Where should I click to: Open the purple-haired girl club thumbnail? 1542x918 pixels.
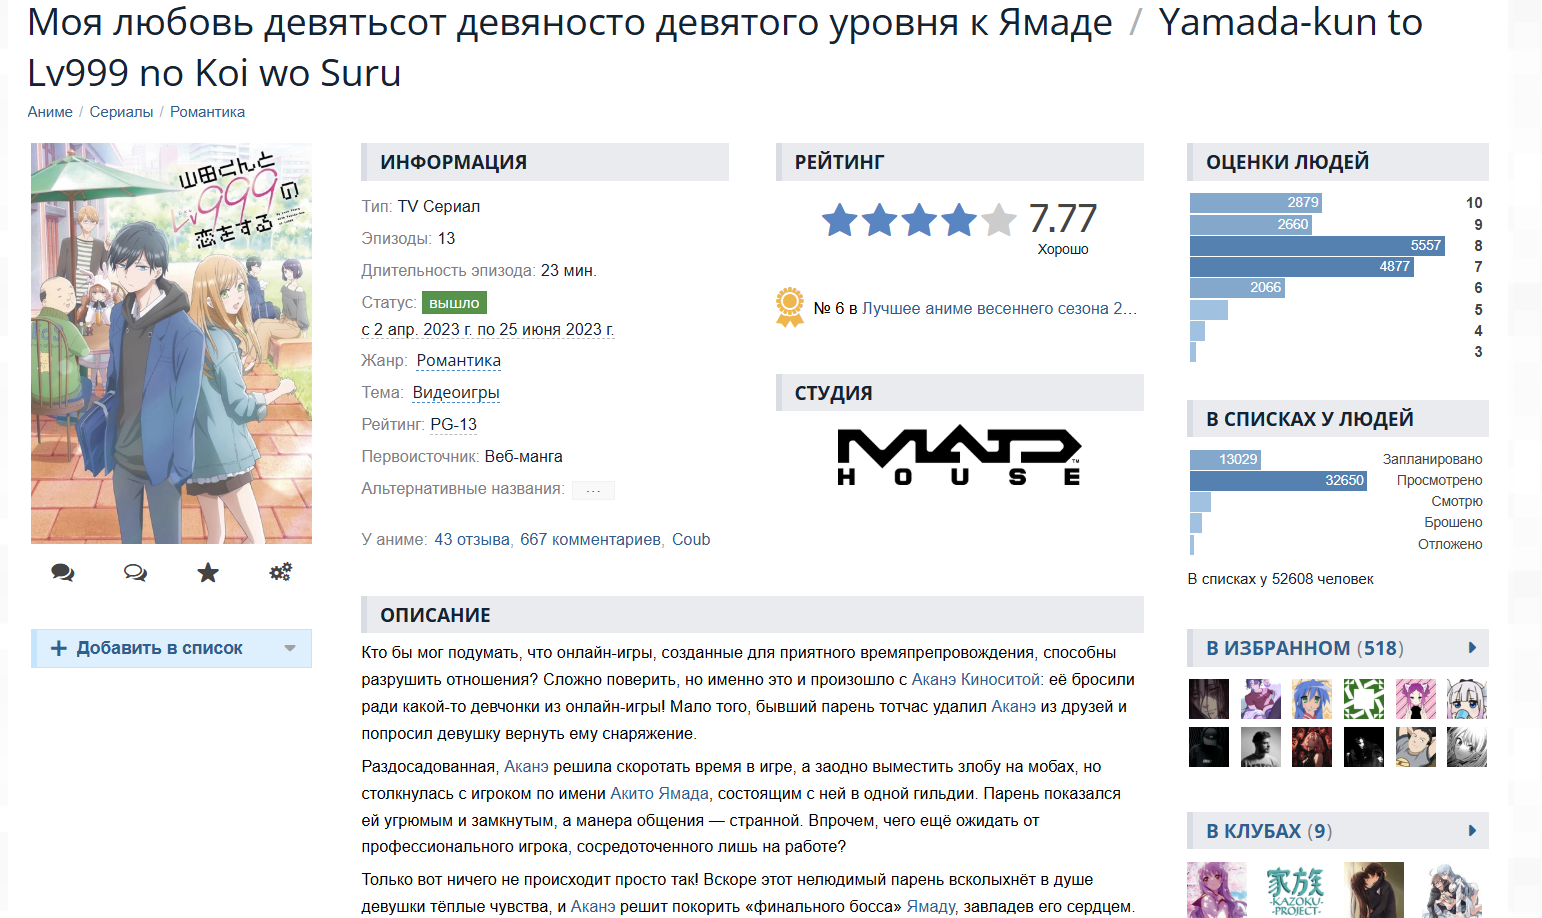pos(1217,890)
